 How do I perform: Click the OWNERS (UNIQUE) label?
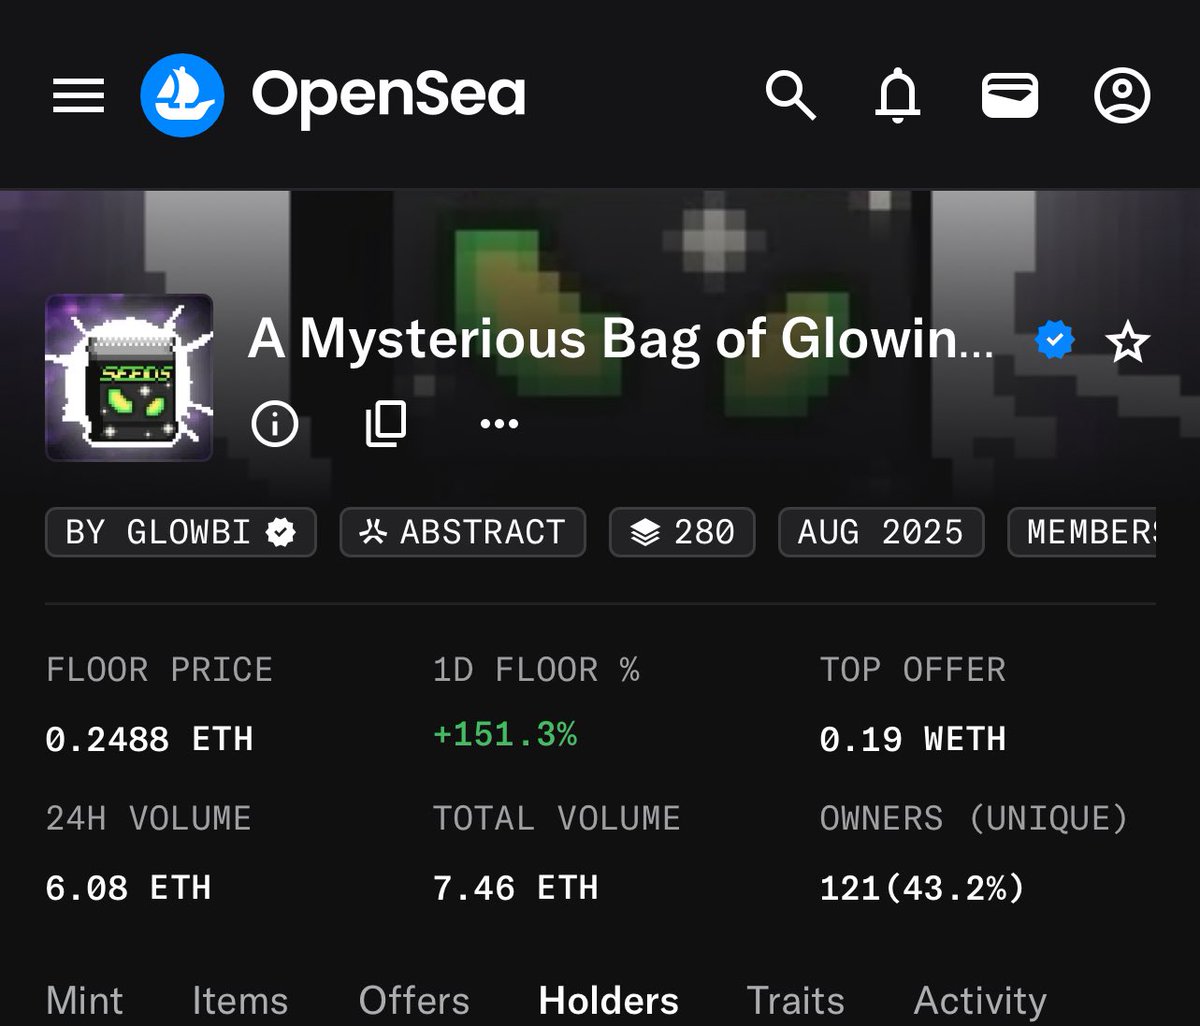tap(974, 818)
